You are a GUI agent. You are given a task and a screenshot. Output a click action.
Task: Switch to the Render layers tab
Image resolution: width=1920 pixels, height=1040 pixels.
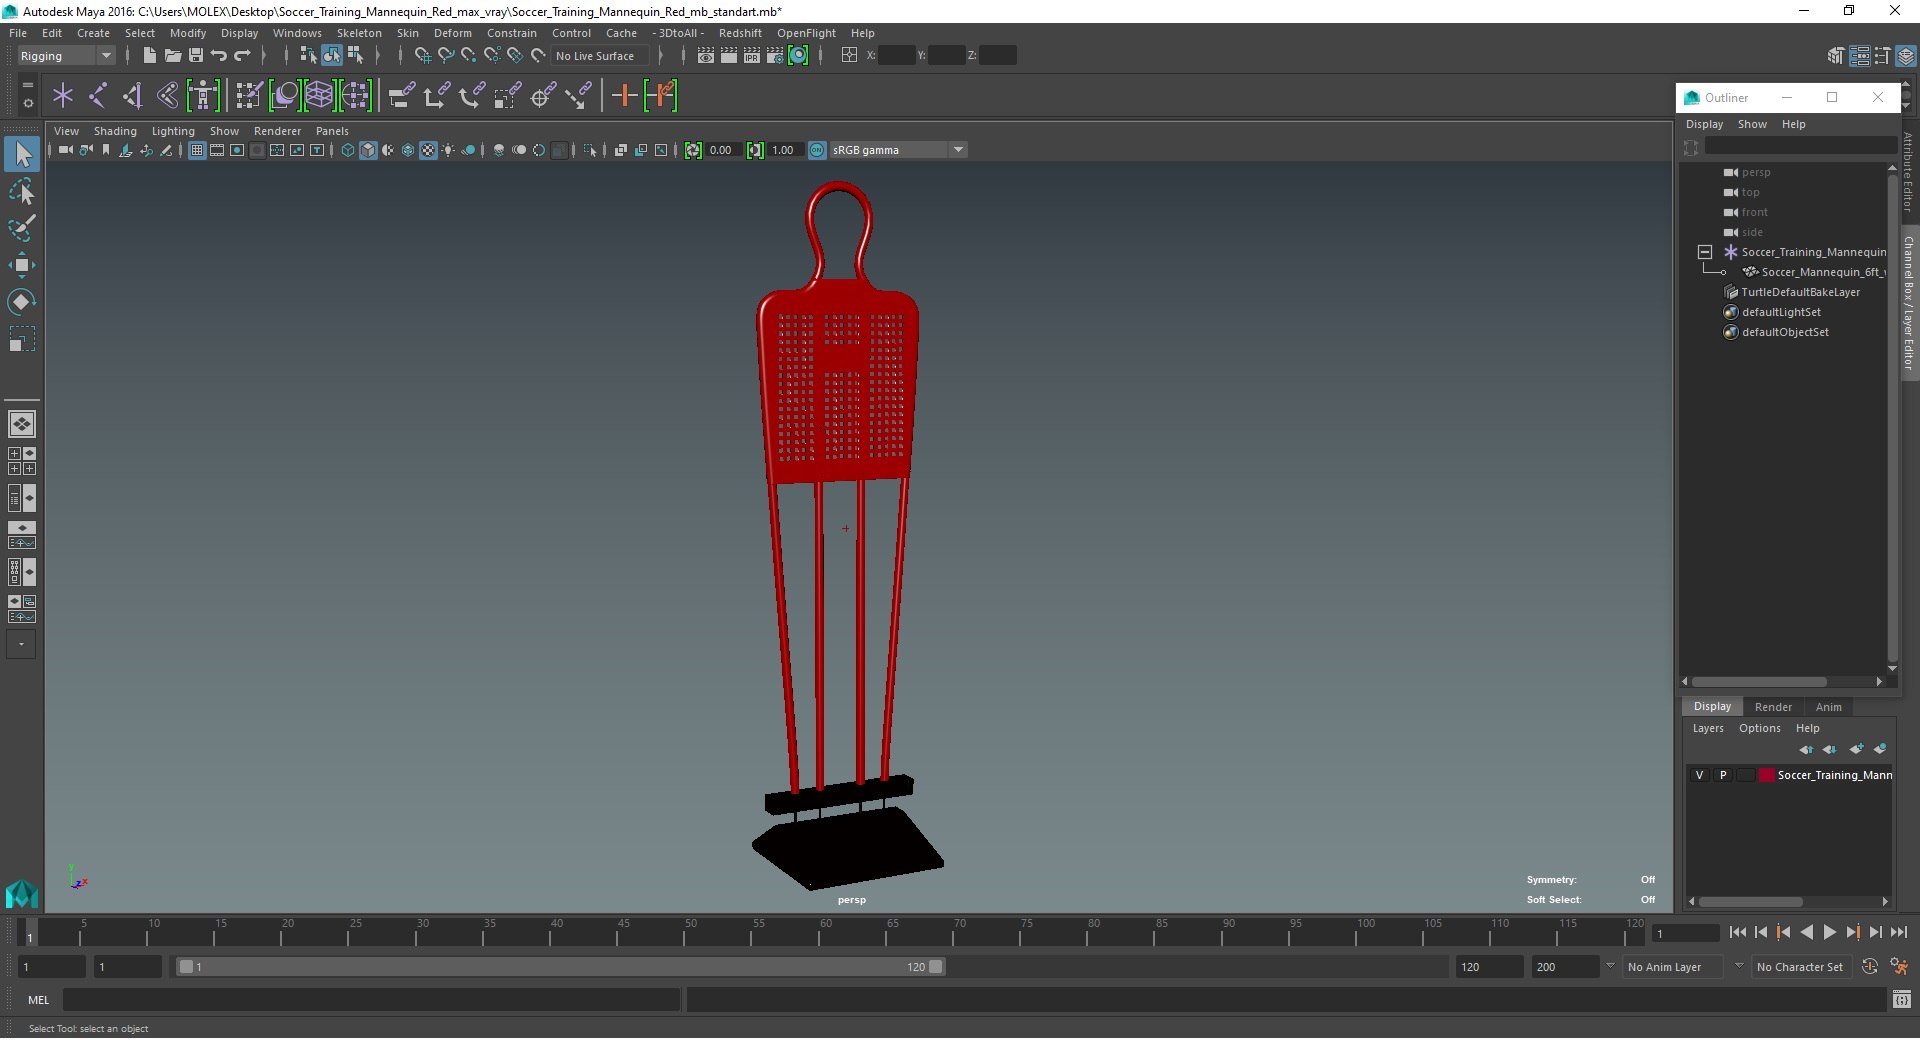coord(1773,707)
